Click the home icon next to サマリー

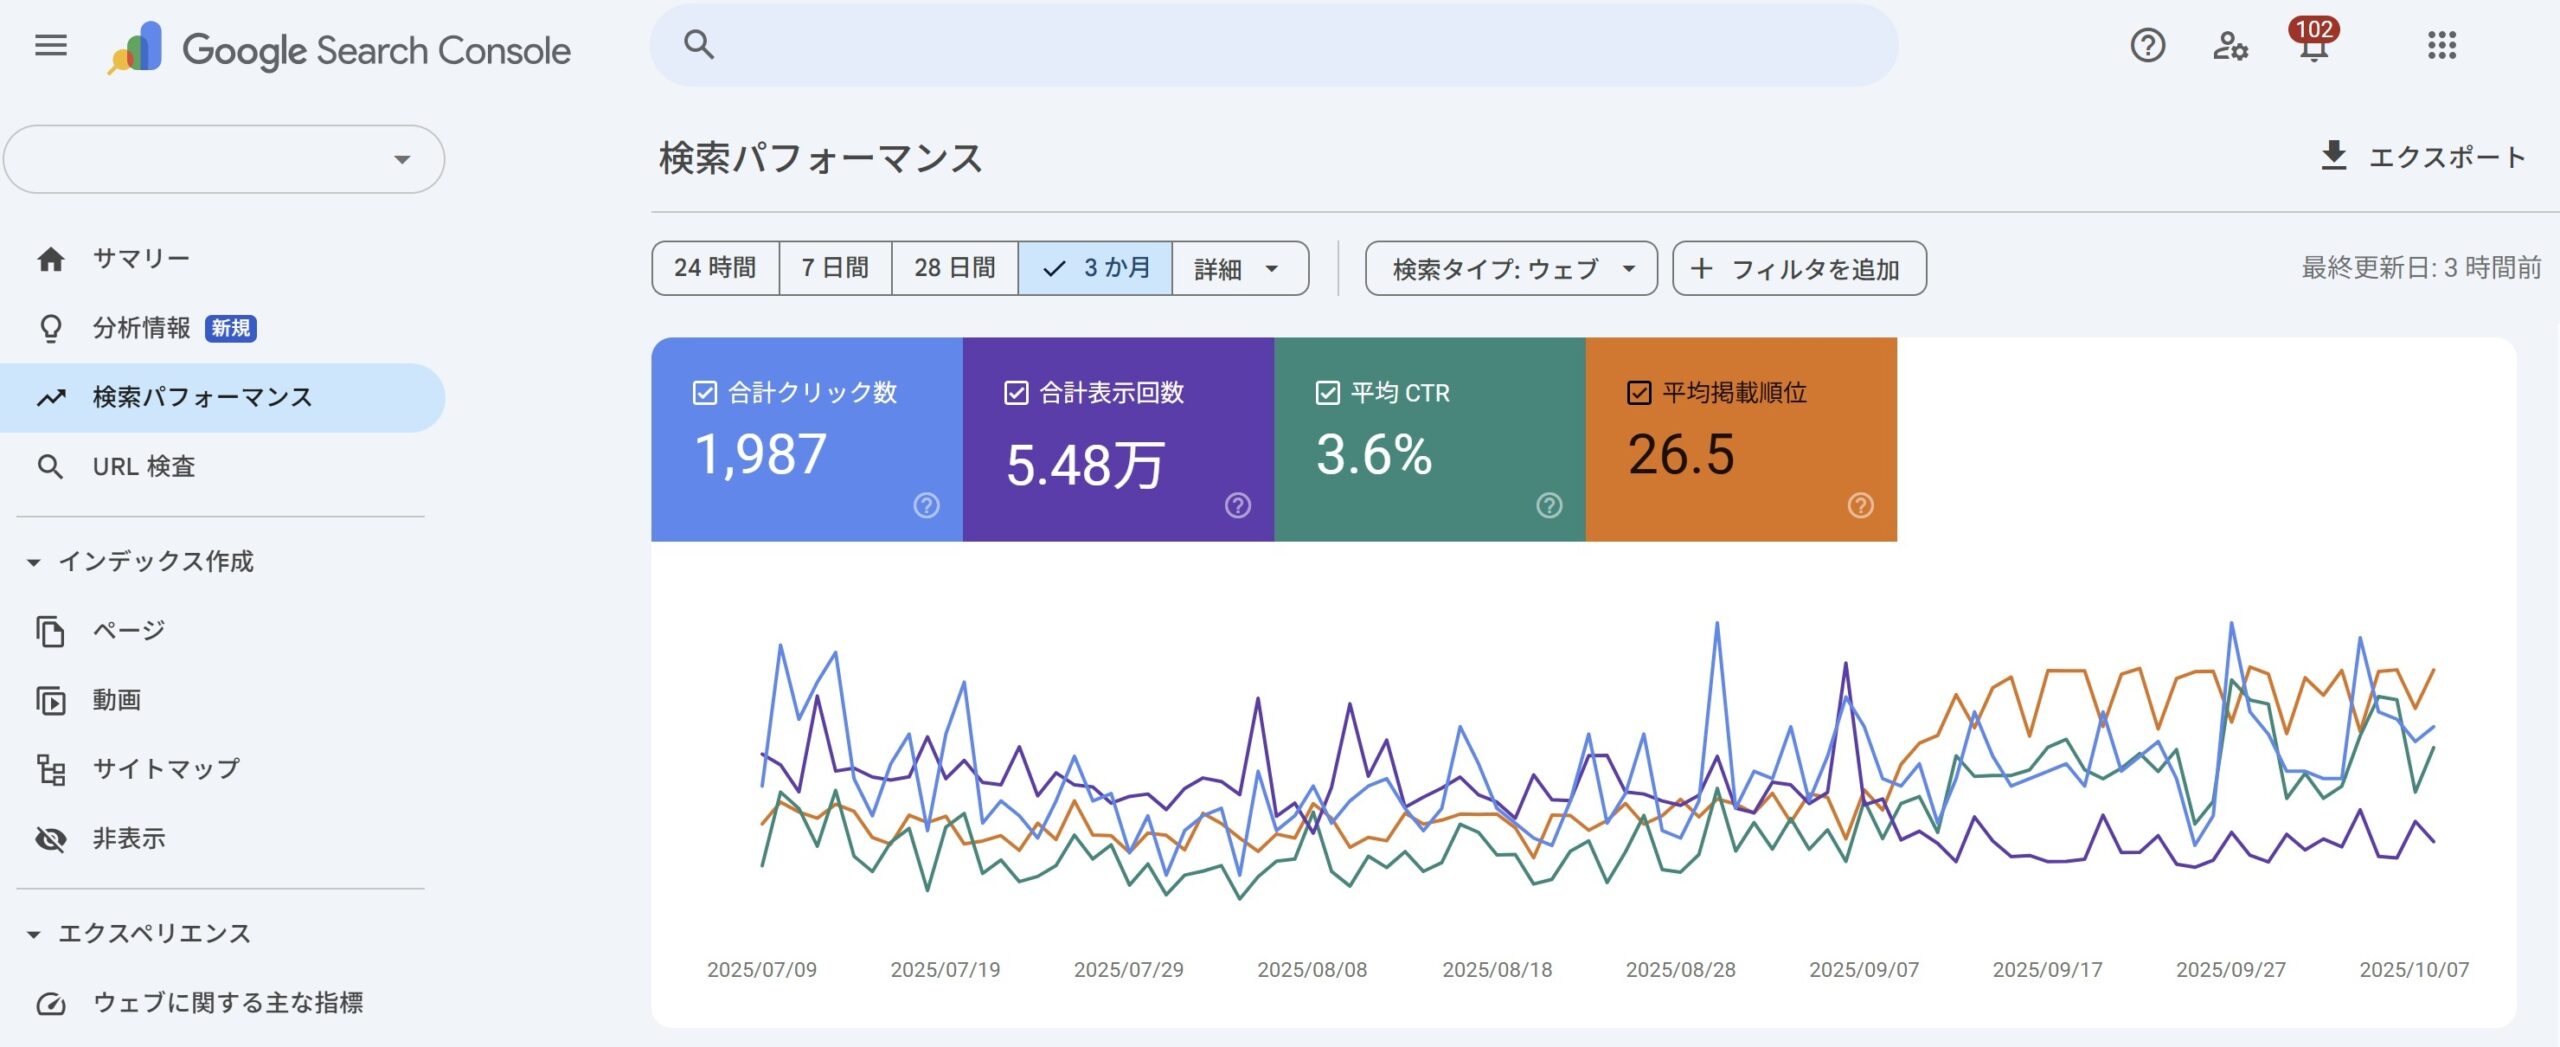51,260
